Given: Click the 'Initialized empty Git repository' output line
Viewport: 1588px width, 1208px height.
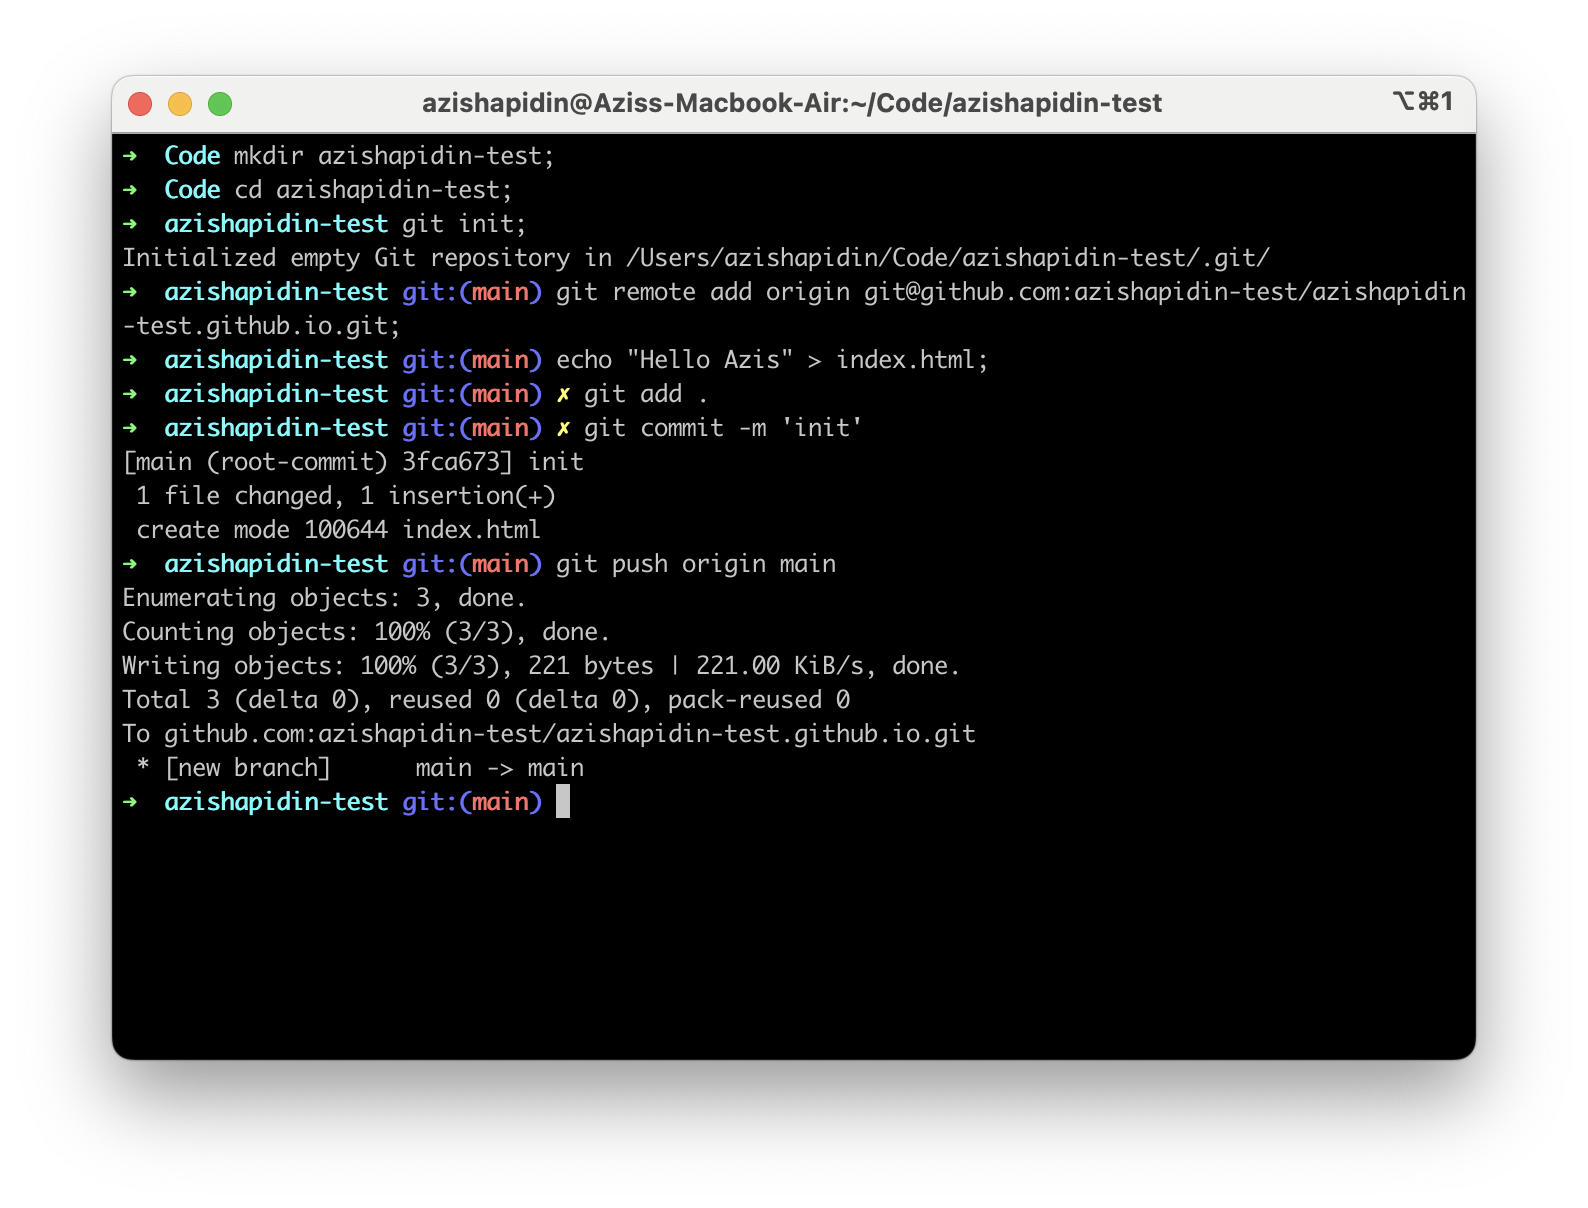Looking at the screenshot, I should pos(695,258).
